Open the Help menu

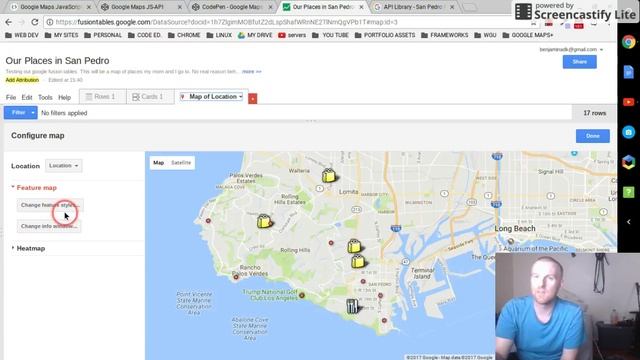[x=64, y=98]
